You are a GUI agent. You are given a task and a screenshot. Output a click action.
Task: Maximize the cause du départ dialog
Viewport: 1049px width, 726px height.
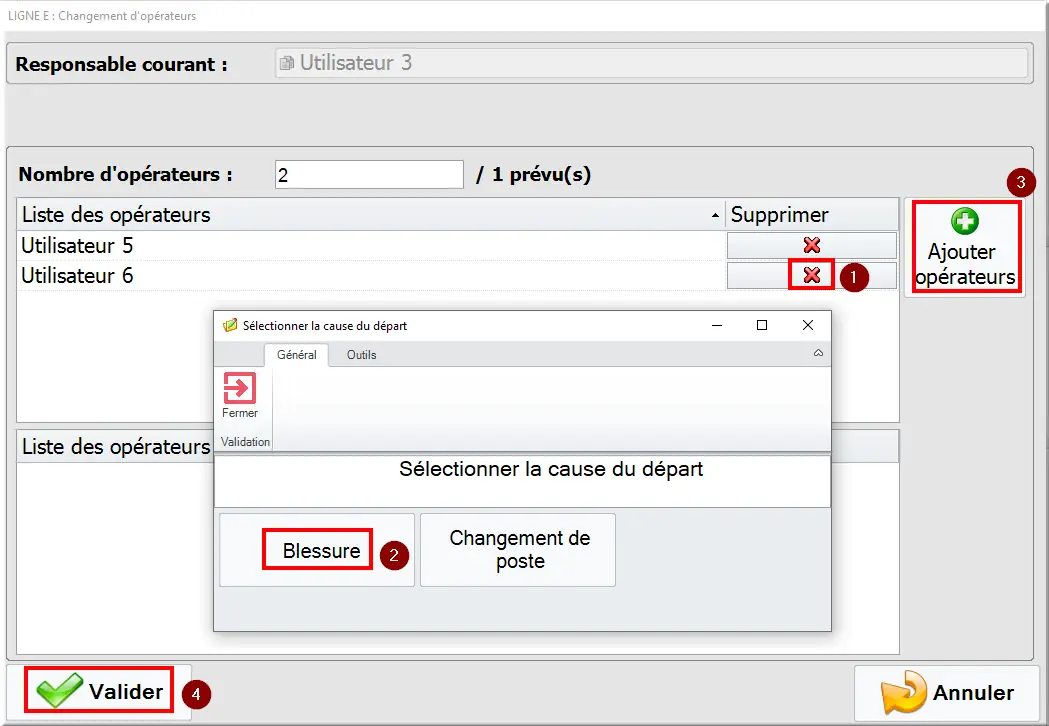761,325
